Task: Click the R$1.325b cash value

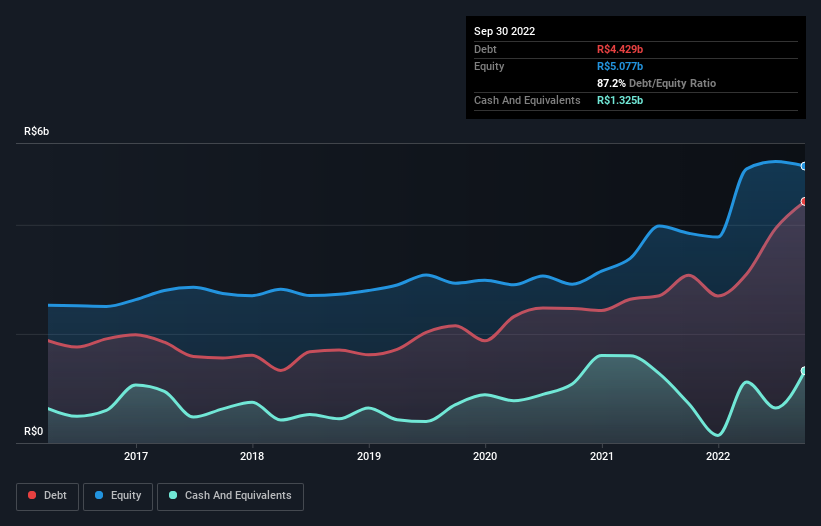Action: click(620, 100)
